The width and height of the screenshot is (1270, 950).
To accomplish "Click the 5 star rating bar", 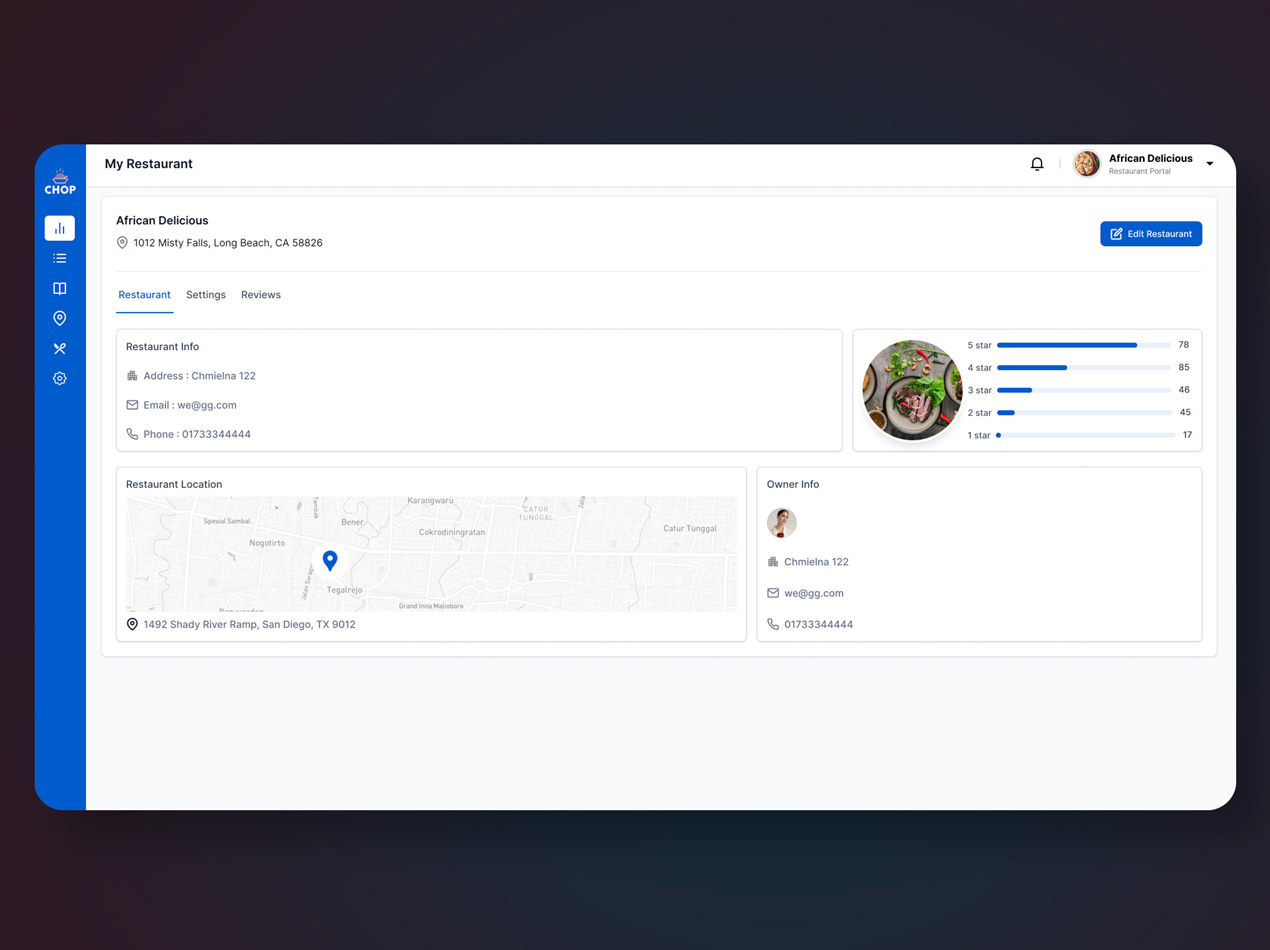I will coord(1084,345).
